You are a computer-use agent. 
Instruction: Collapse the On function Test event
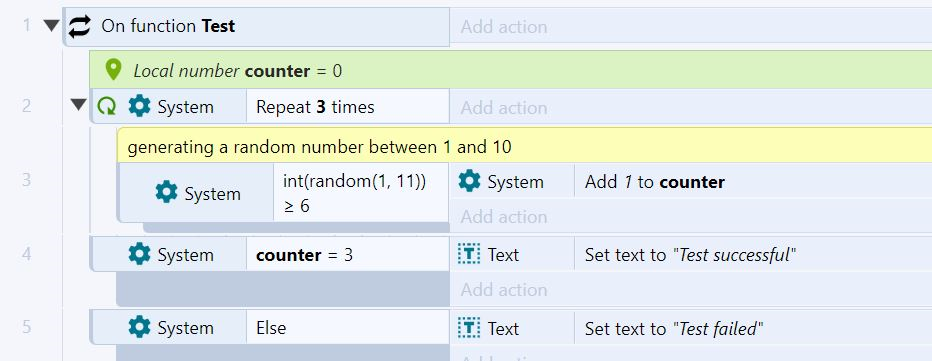pos(52,26)
